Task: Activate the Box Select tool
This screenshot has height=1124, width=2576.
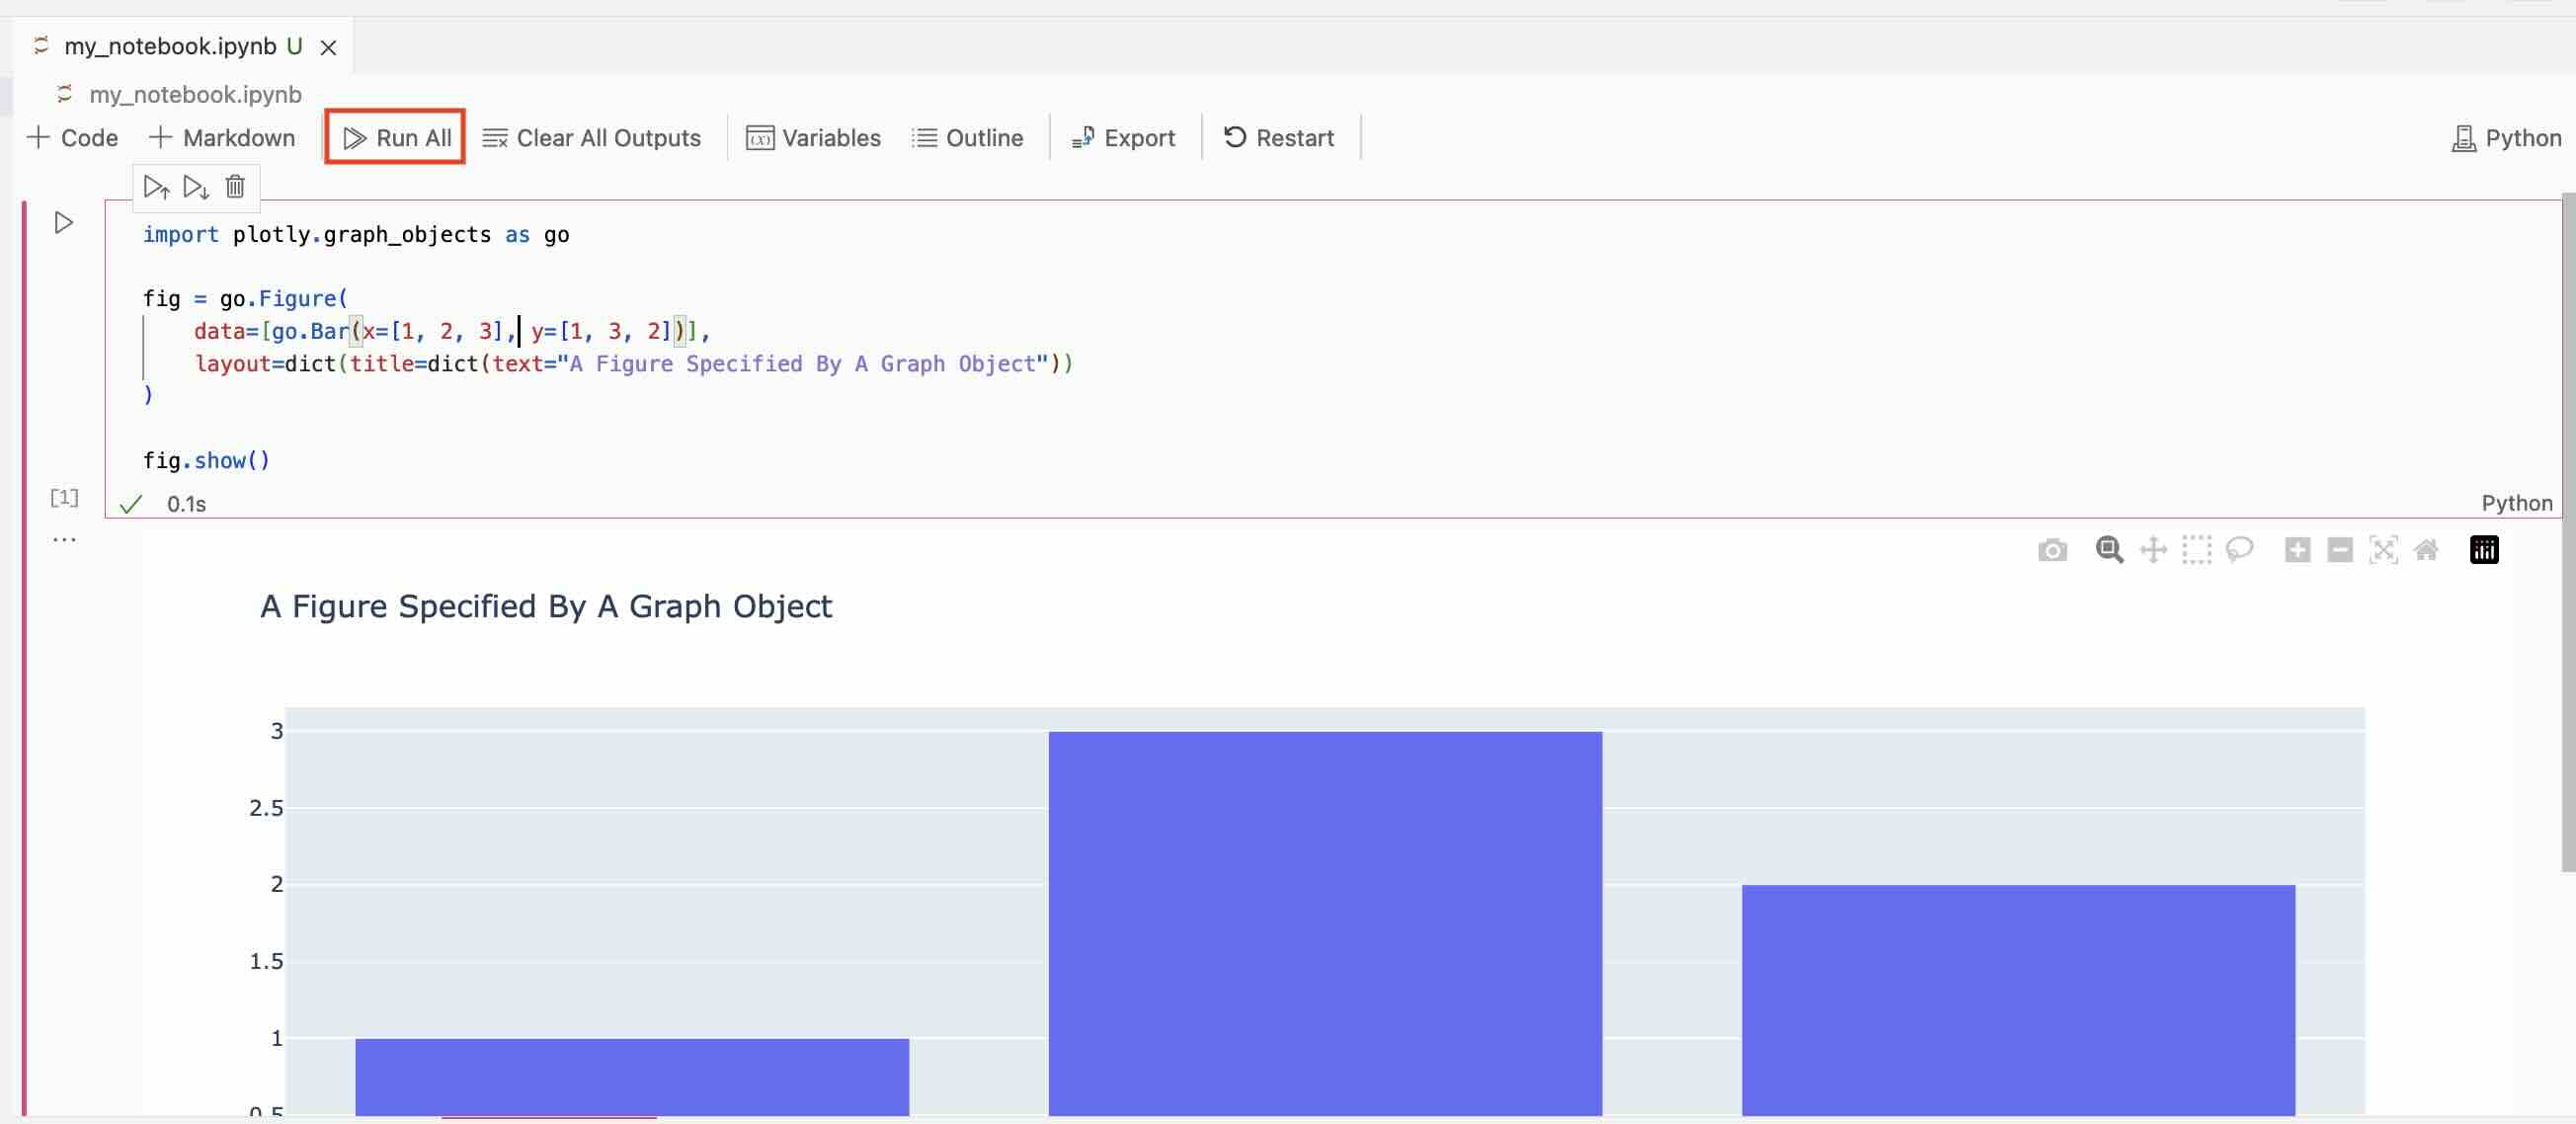Action: 2196,550
